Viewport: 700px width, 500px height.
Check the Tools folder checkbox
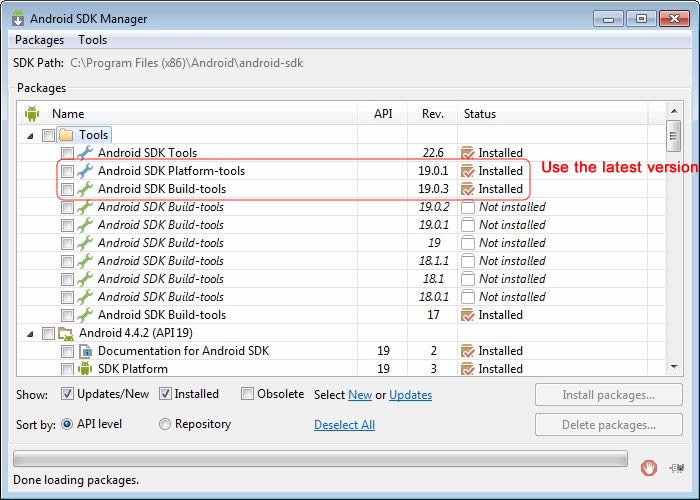pyautogui.click(x=48, y=135)
